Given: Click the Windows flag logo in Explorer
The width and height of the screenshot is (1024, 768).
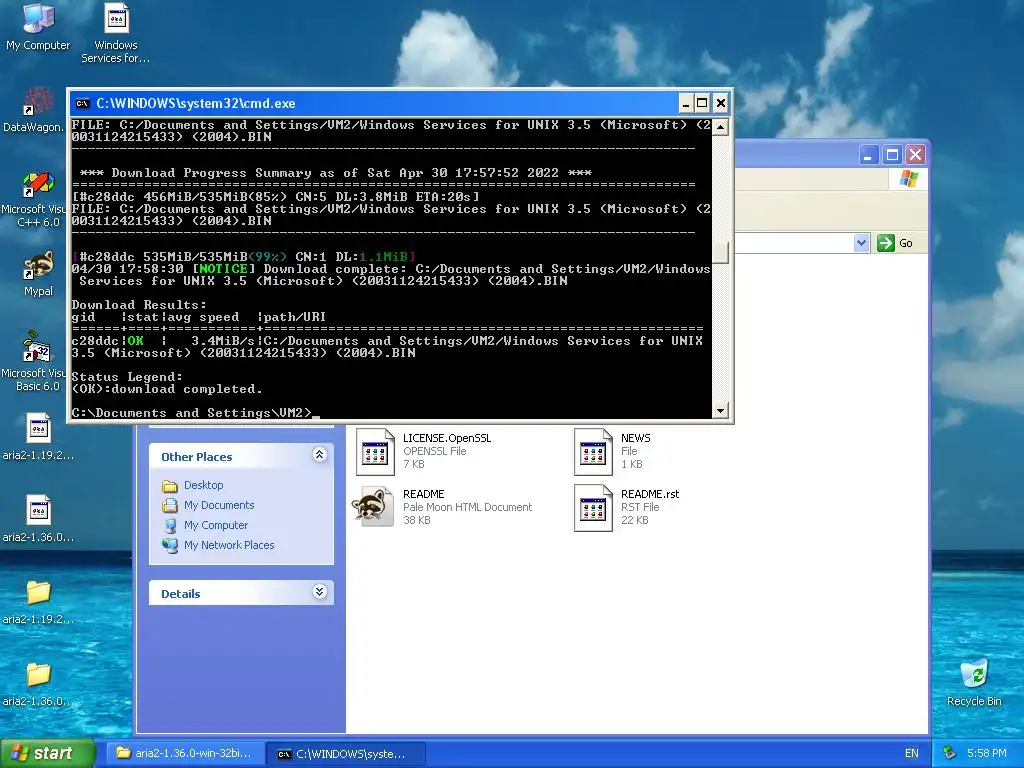Looking at the screenshot, I should pos(908,179).
